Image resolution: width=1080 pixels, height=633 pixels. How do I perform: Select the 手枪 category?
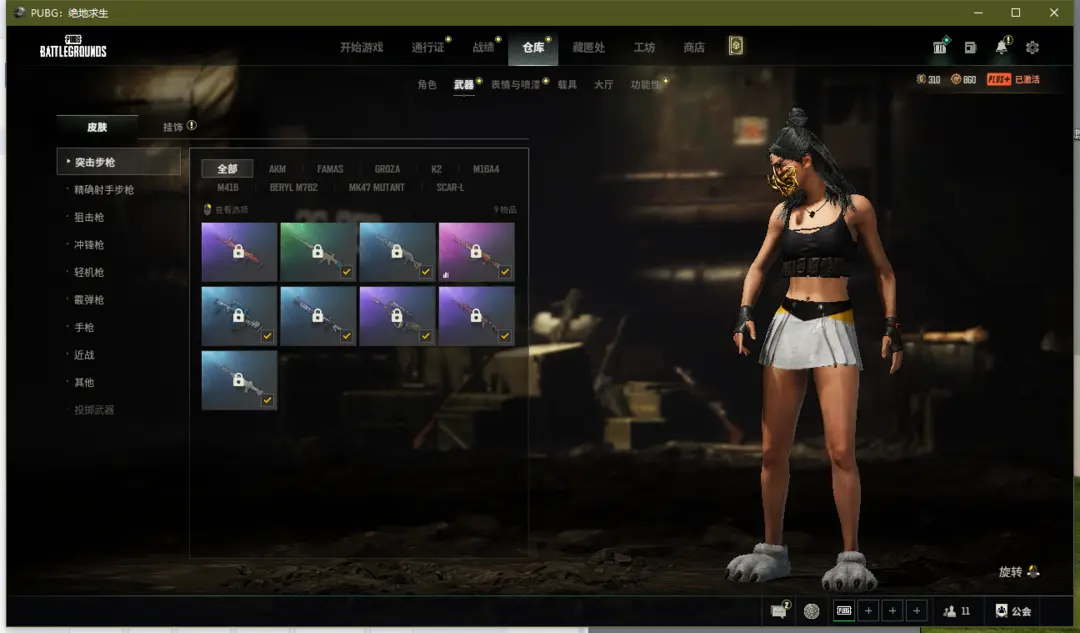(x=84, y=327)
